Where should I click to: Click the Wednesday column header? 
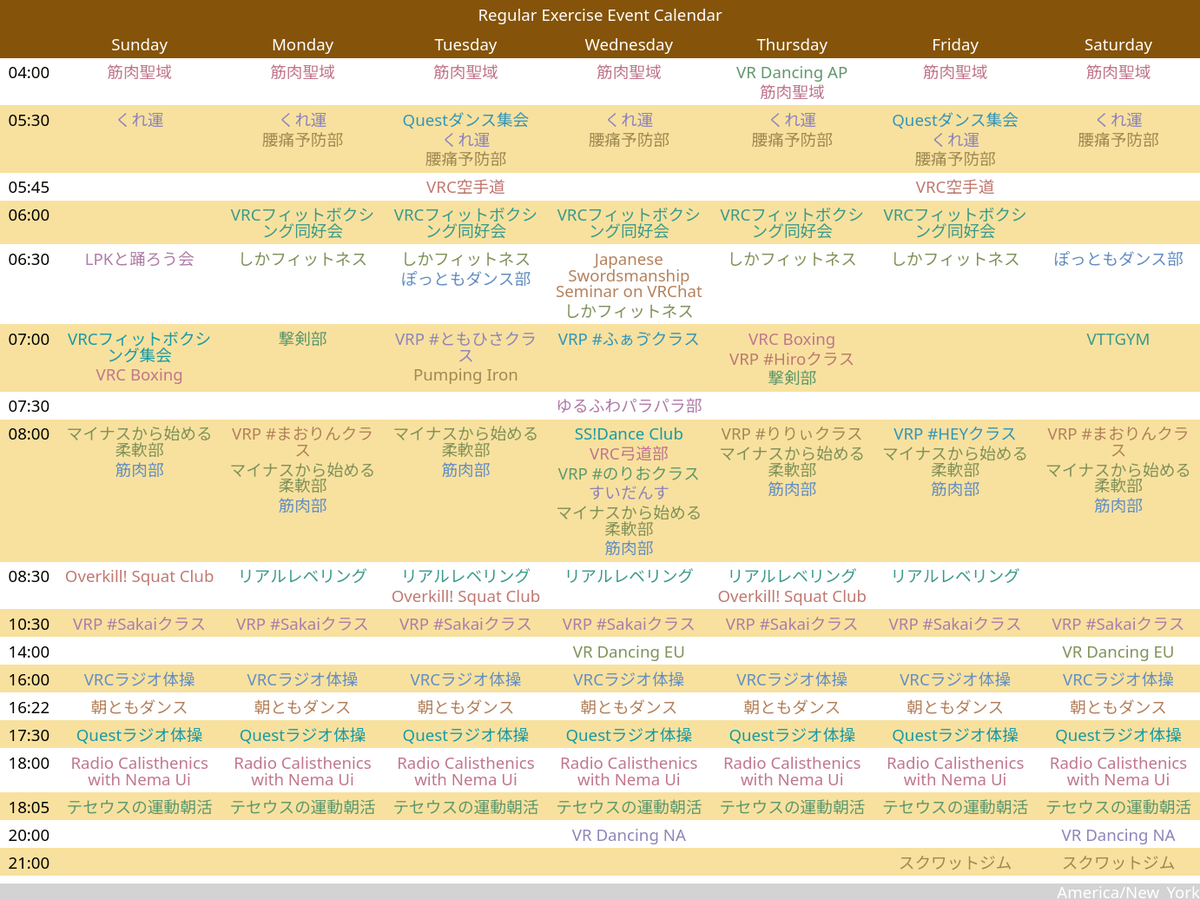click(x=628, y=44)
